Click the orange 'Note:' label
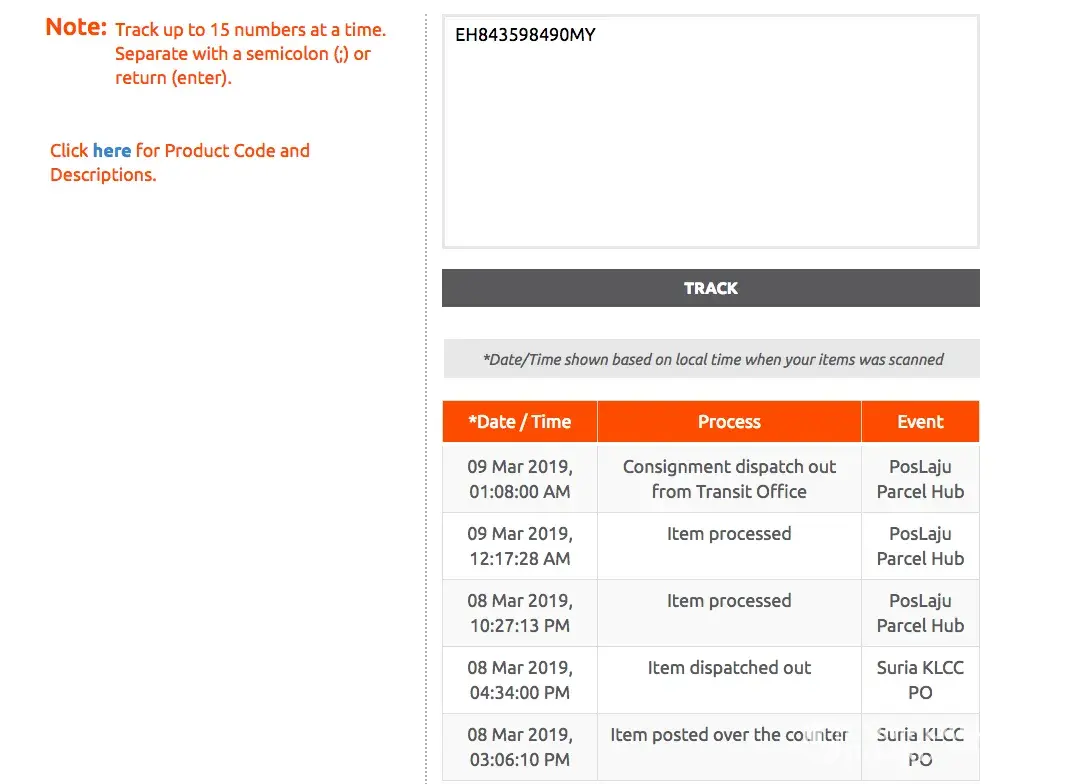The image size is (1066, 784). 76,28
